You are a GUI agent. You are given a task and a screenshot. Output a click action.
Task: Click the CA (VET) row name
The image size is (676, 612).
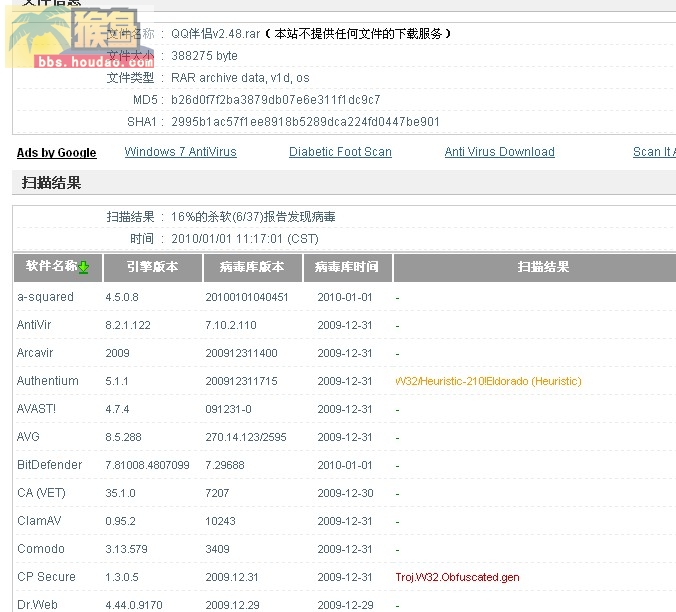[x=41, y=493]
